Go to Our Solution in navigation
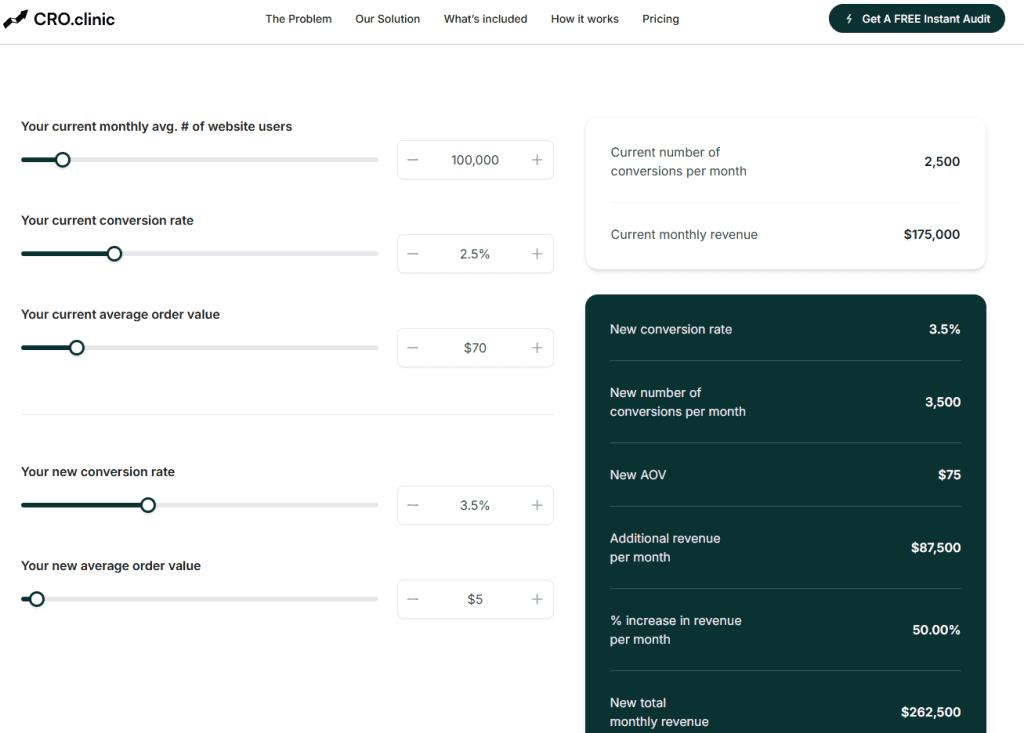 coord(387,19)
